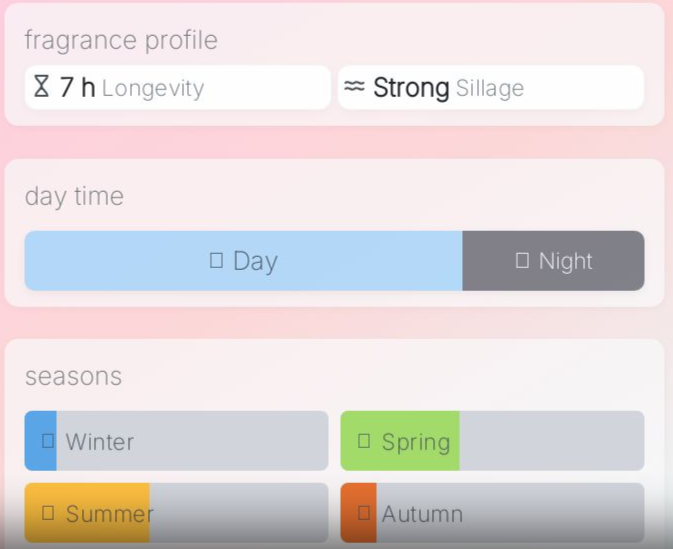This screenshot has height=549, width=673.
Task: Click the icon on the Summer bar
Action: tap(48, 514)
